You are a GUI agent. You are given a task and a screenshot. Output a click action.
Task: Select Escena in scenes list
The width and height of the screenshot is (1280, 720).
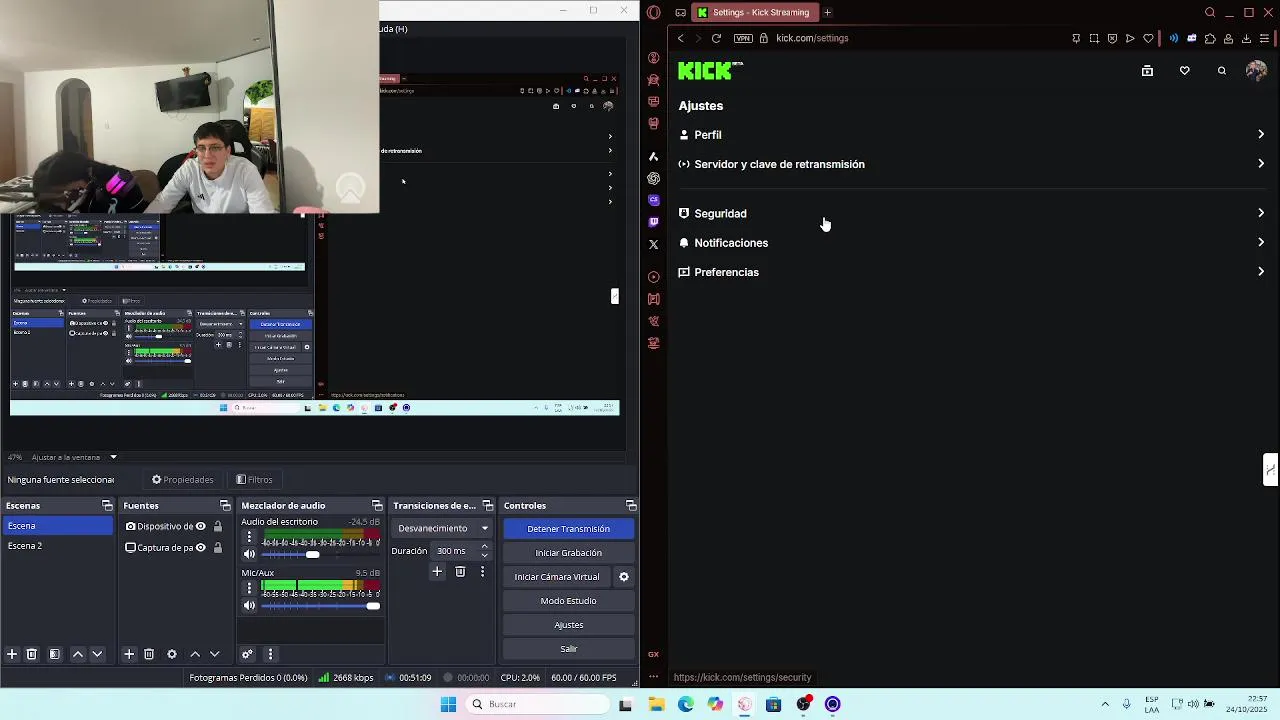click(x=57, y=526)
